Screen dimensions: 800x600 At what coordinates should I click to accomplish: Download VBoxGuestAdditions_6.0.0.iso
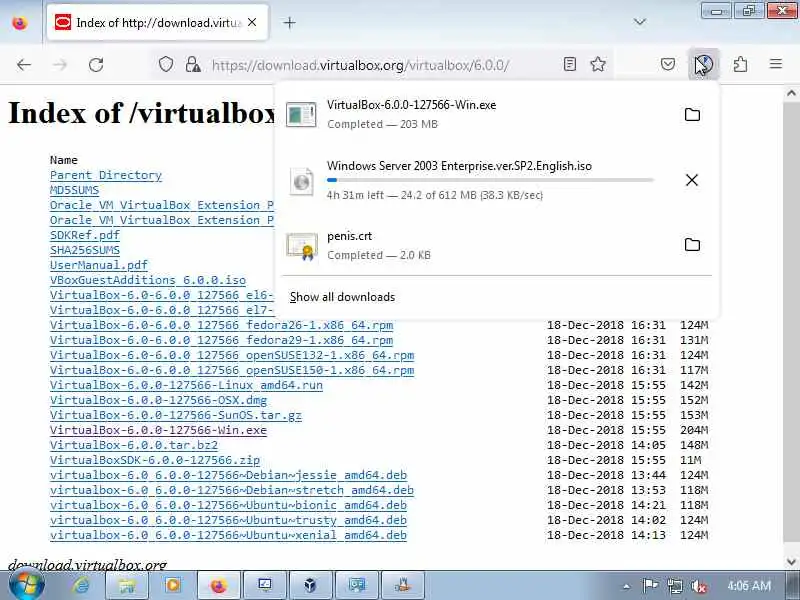[148, 280]
